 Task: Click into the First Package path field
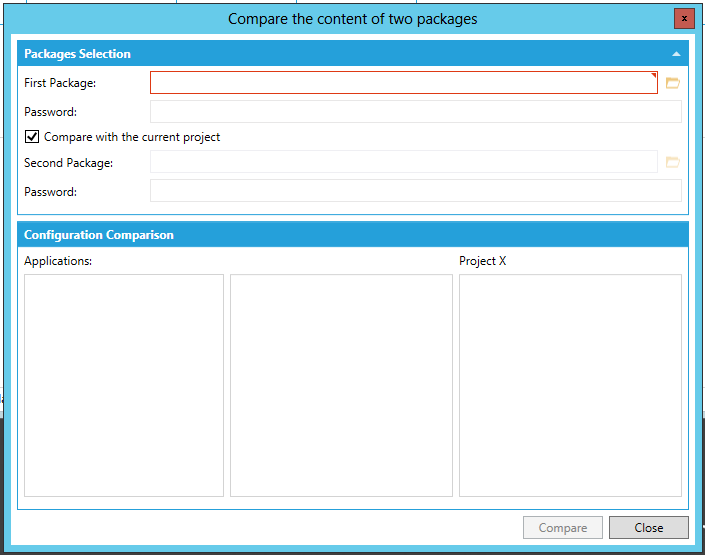tap(403, 83)
